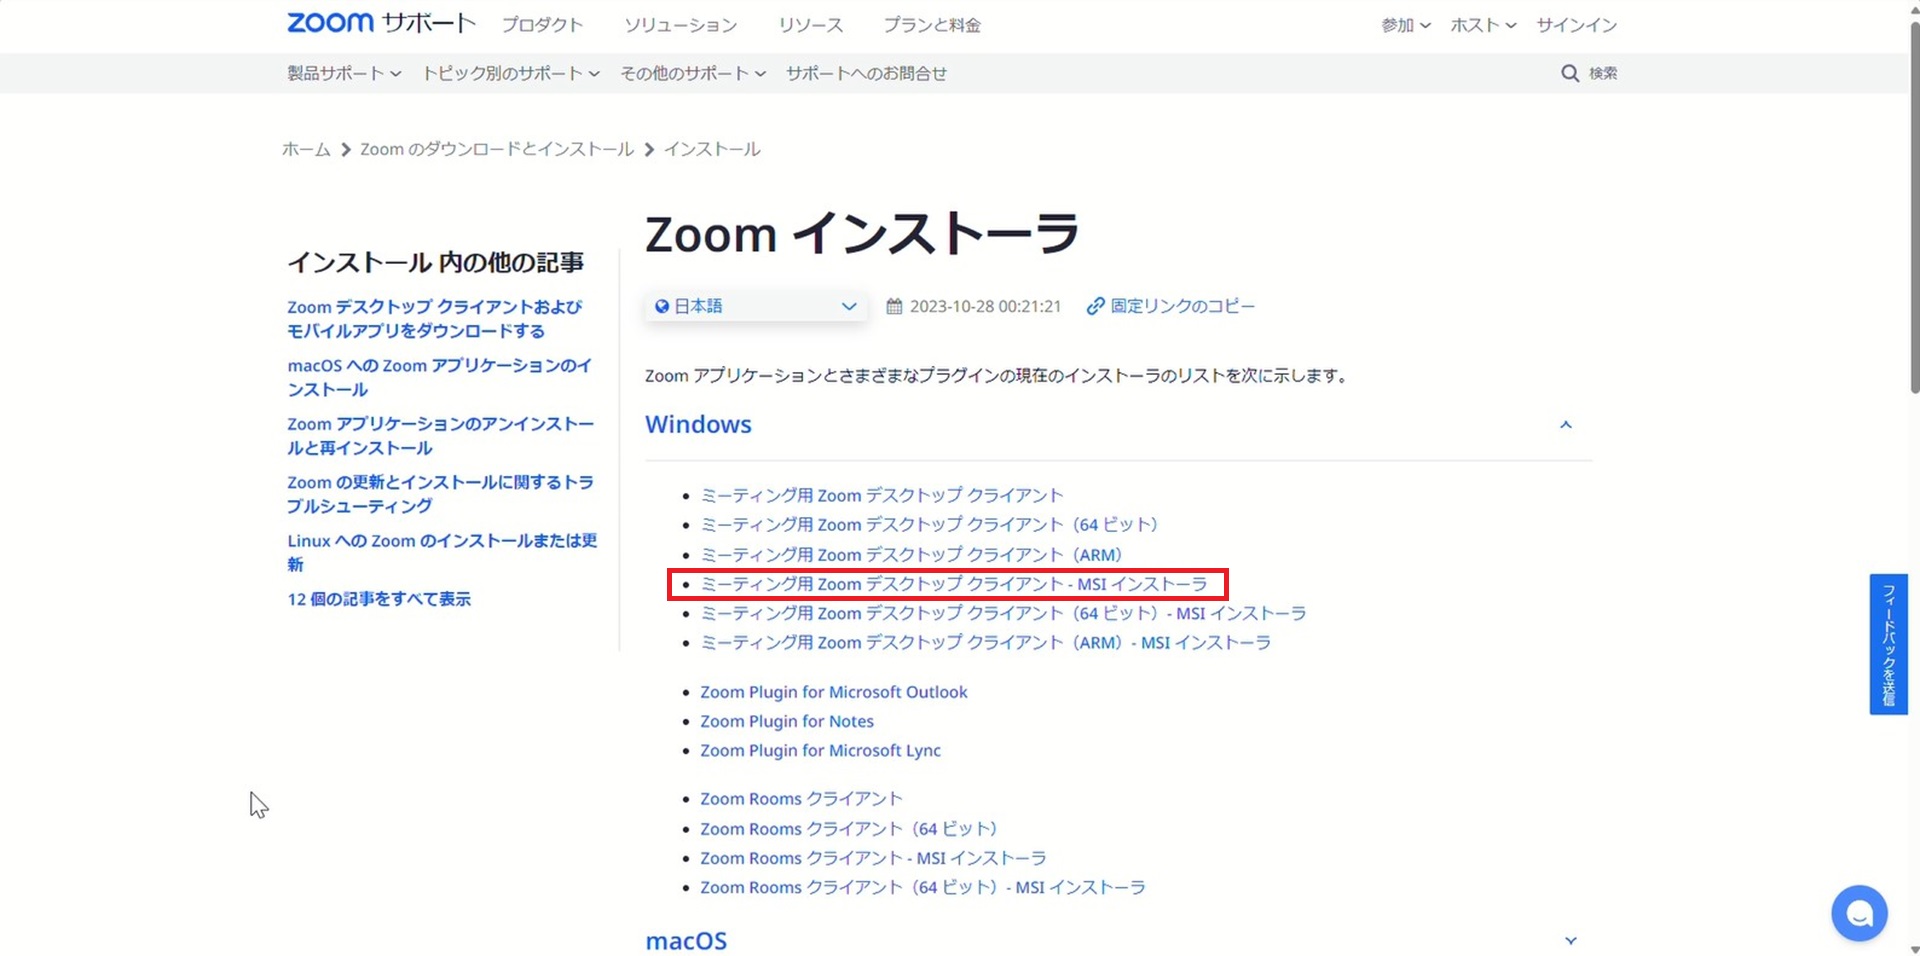Open the Zoom のダウンロードとインストール breadcrumb
This screenshot has height=956, width=1920.
[x=497, y=149]
